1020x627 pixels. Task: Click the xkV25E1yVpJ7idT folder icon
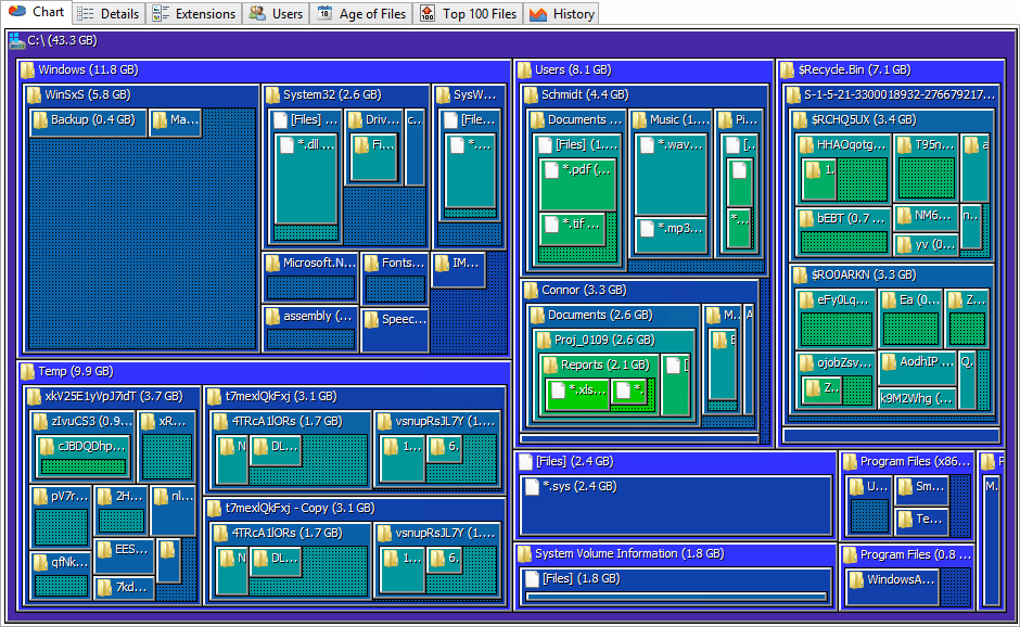pyautogui.click(x=34, y=397)
